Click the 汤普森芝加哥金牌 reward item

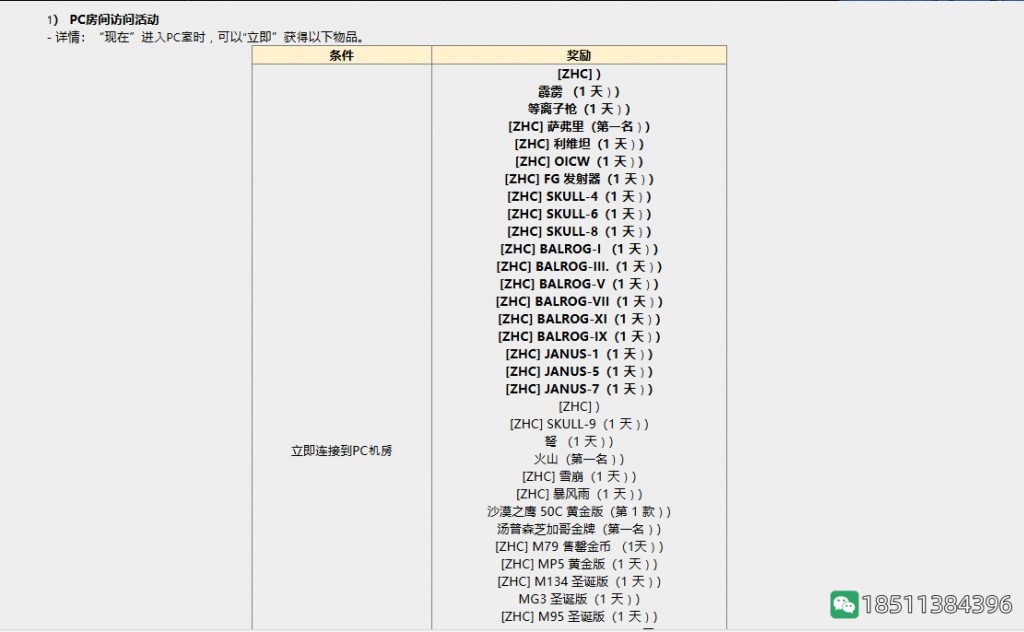pyautogui.click(x=578, y=528)
